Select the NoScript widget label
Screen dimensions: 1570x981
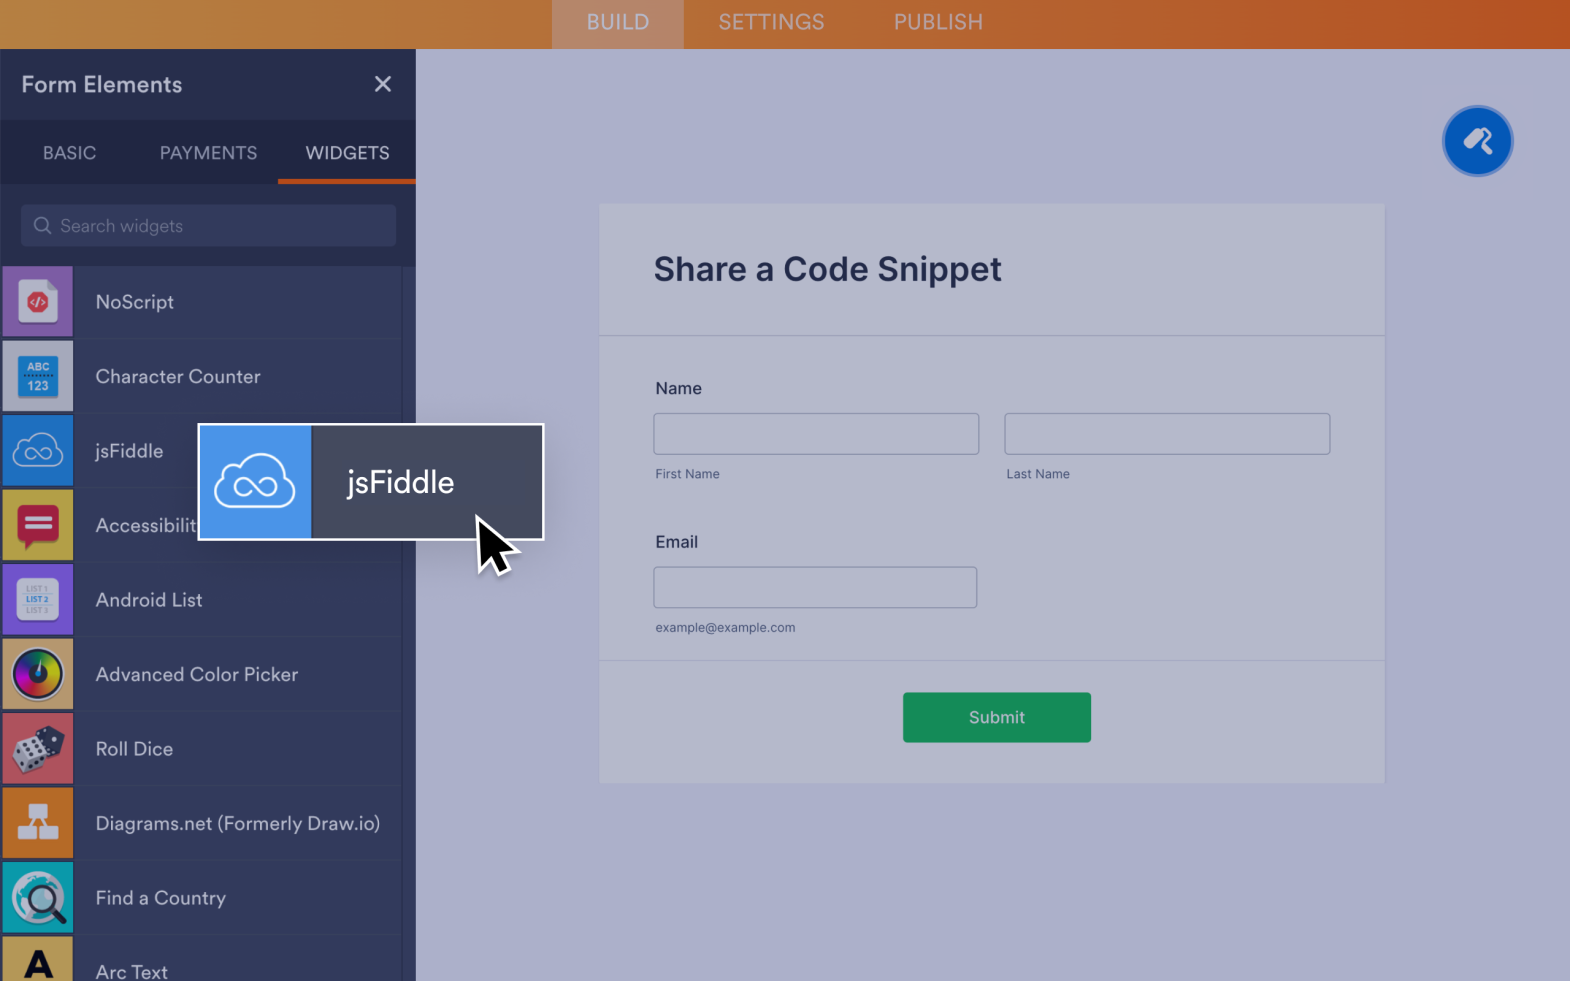pos(135,302)
